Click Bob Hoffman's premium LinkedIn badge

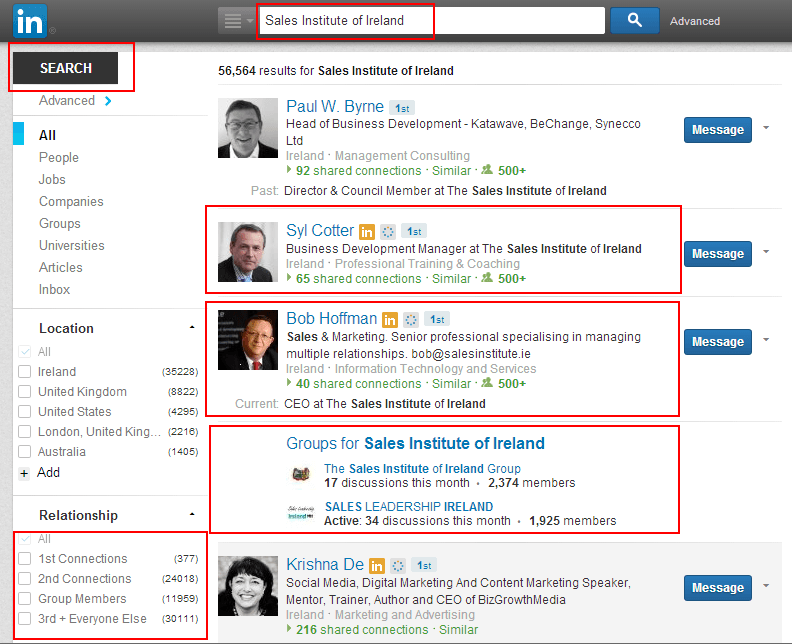pyautogui.click(x=389, y=320)
